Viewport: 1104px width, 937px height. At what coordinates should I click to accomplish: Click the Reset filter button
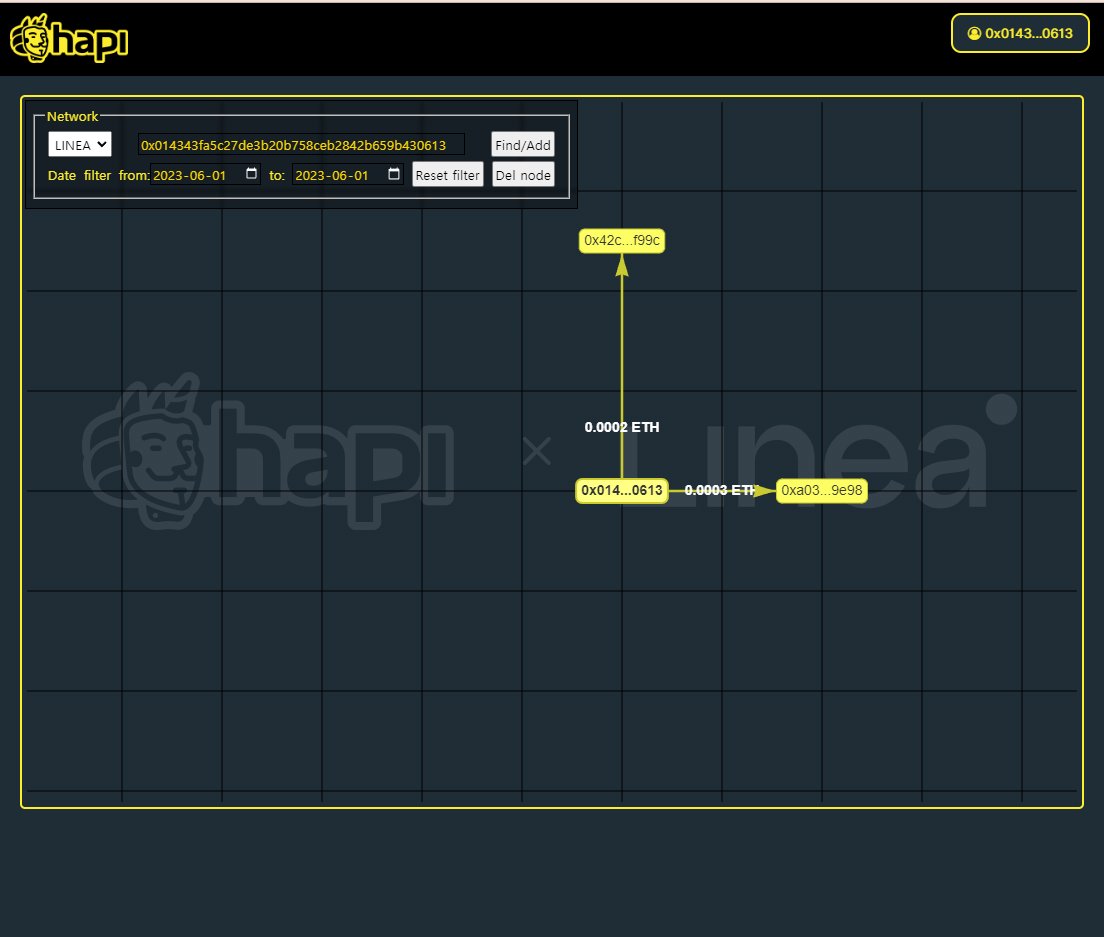[x=447, y=175]
